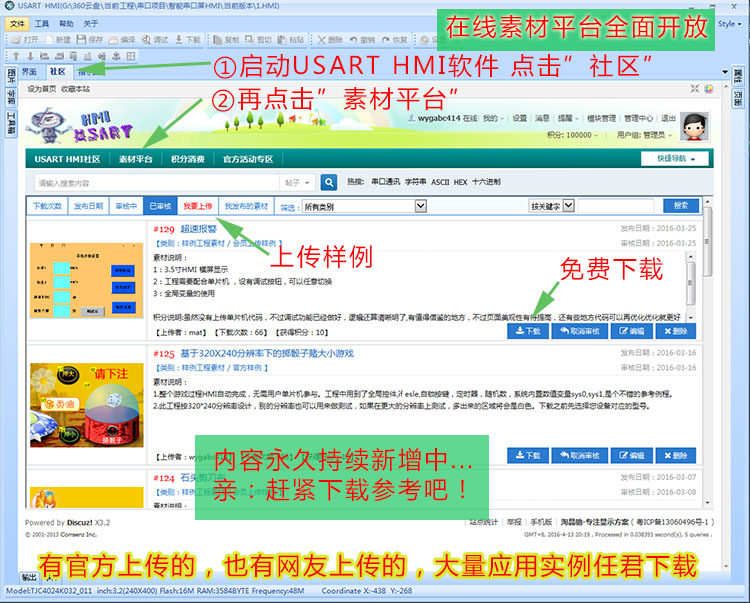Click the #129 超速报警 thumbnail
The image size is (750, 603).
click(x=87, y=280)
